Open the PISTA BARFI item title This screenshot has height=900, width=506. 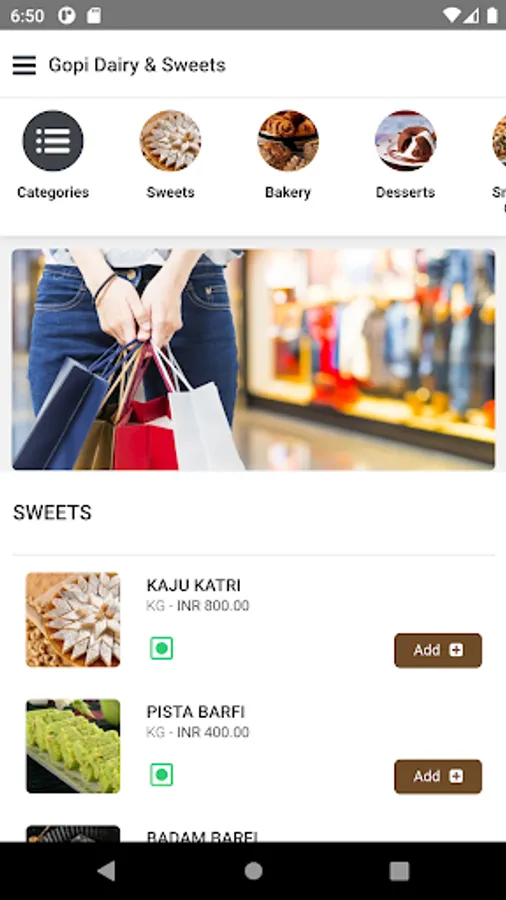tap(196, 712)
